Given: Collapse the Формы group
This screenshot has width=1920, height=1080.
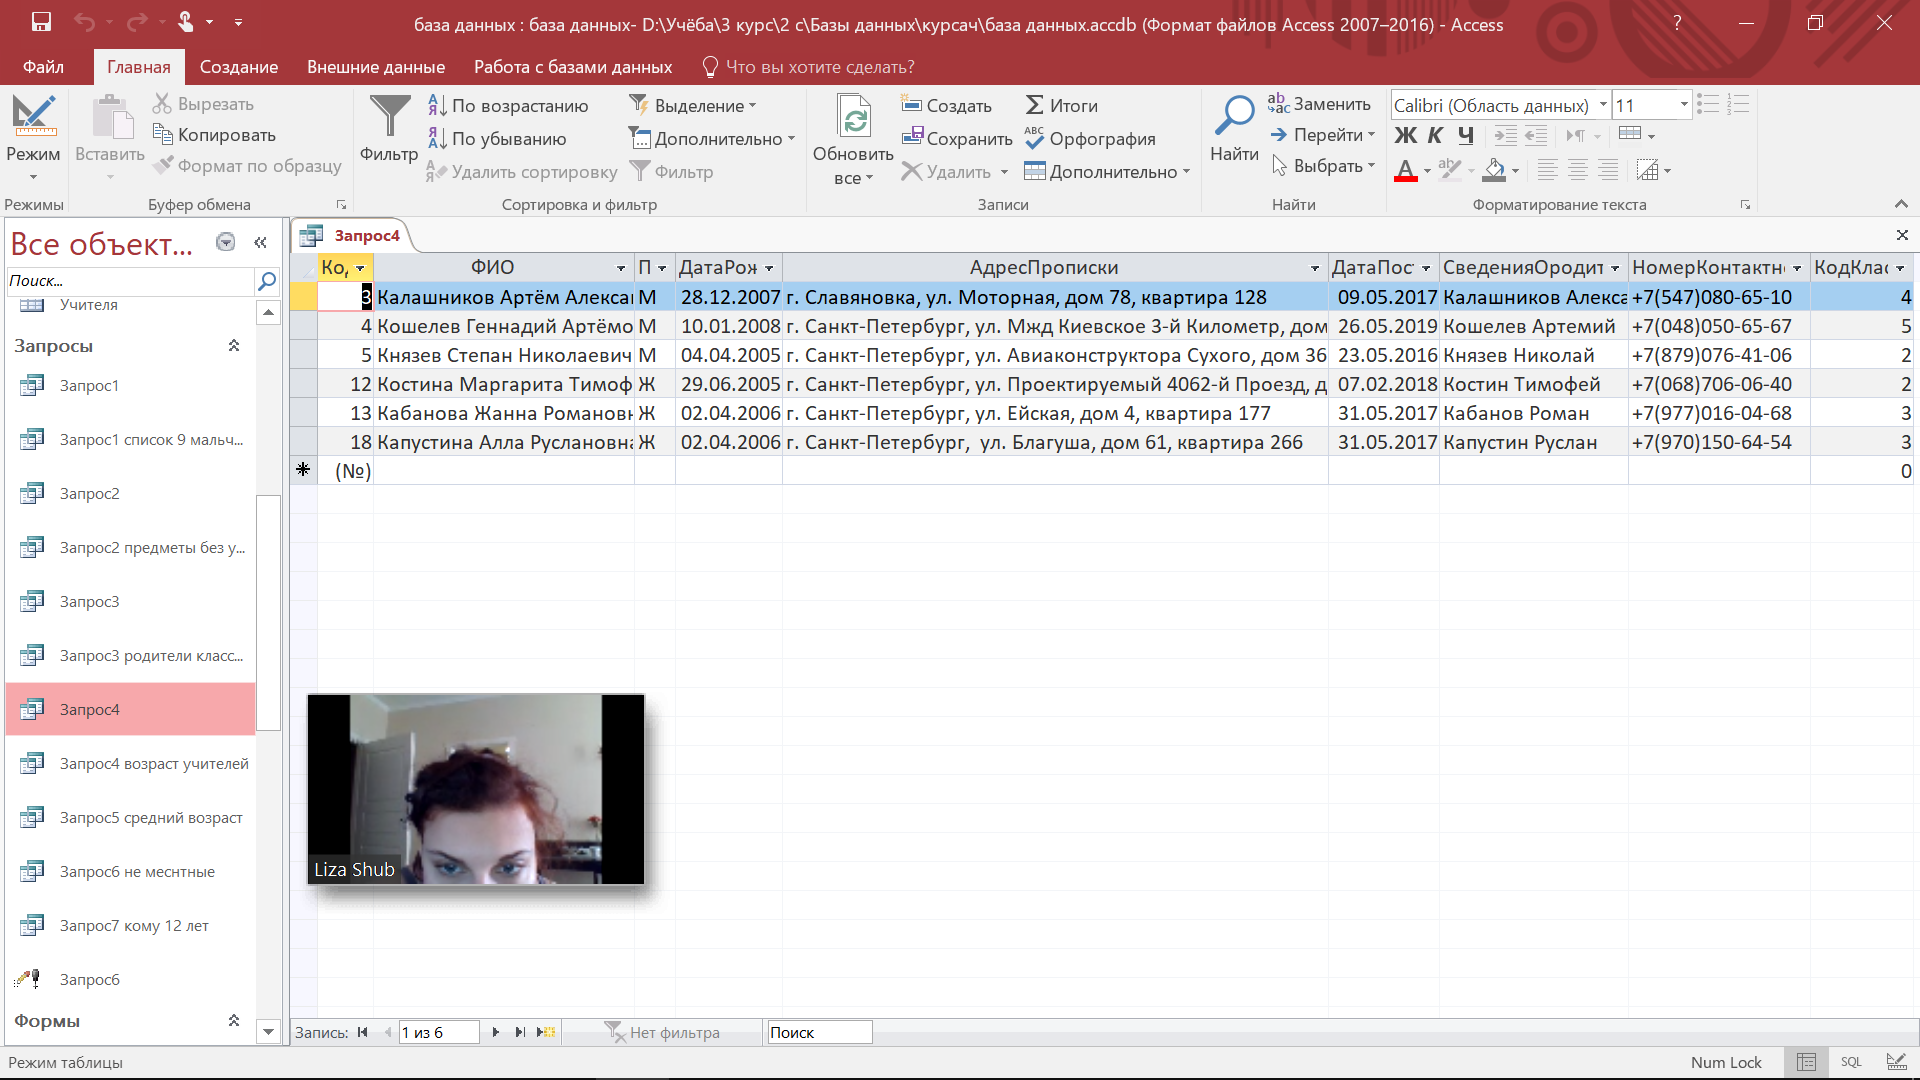Looking at the screenshot, I should click(x=234, y=1020).
